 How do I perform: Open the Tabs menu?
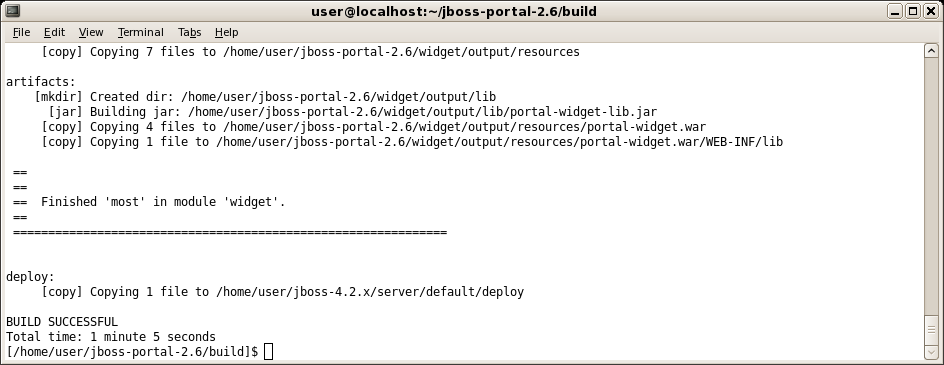[x=190, y=33]
